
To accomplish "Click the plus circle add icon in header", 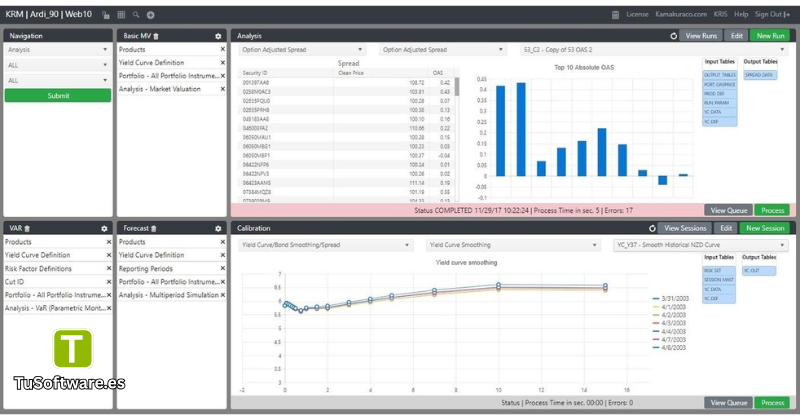I will click(x=151, y=15).
